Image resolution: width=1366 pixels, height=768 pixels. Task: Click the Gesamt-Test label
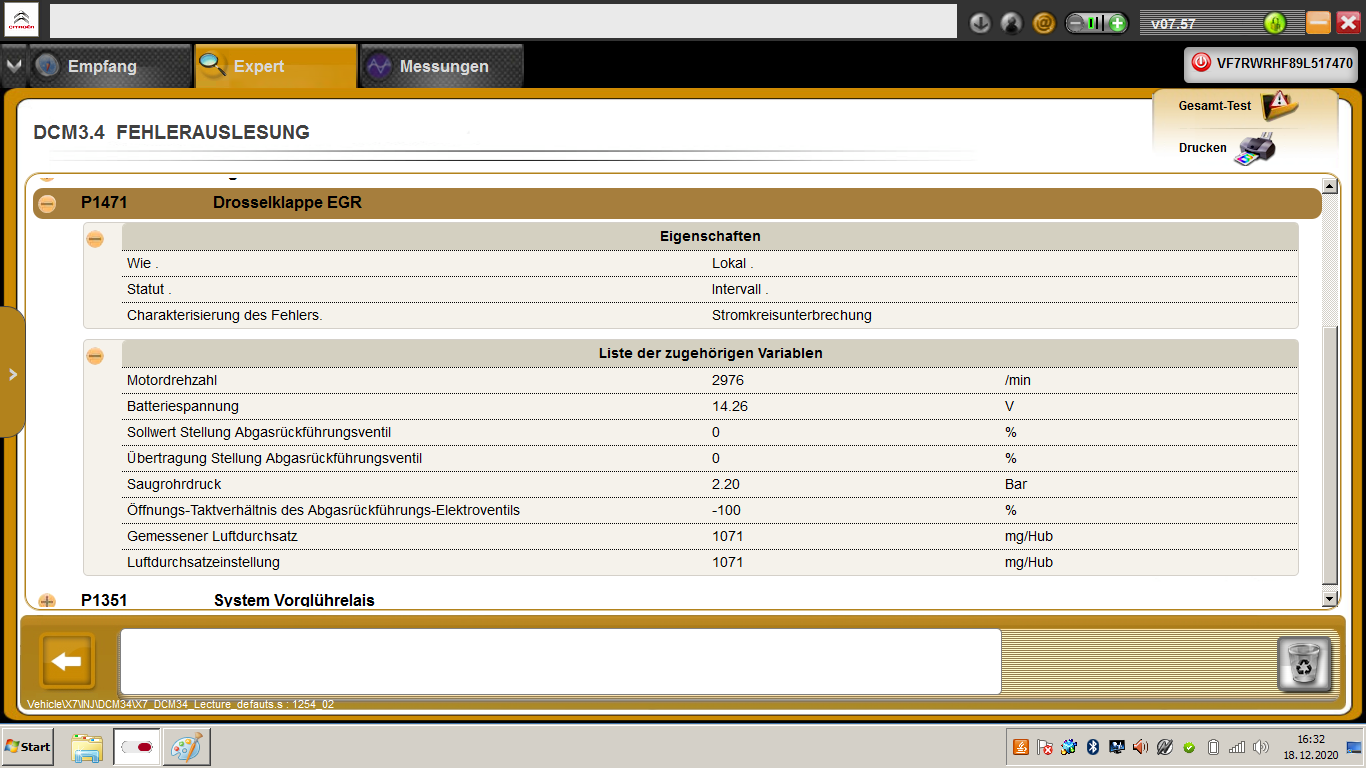[1215, 105]
